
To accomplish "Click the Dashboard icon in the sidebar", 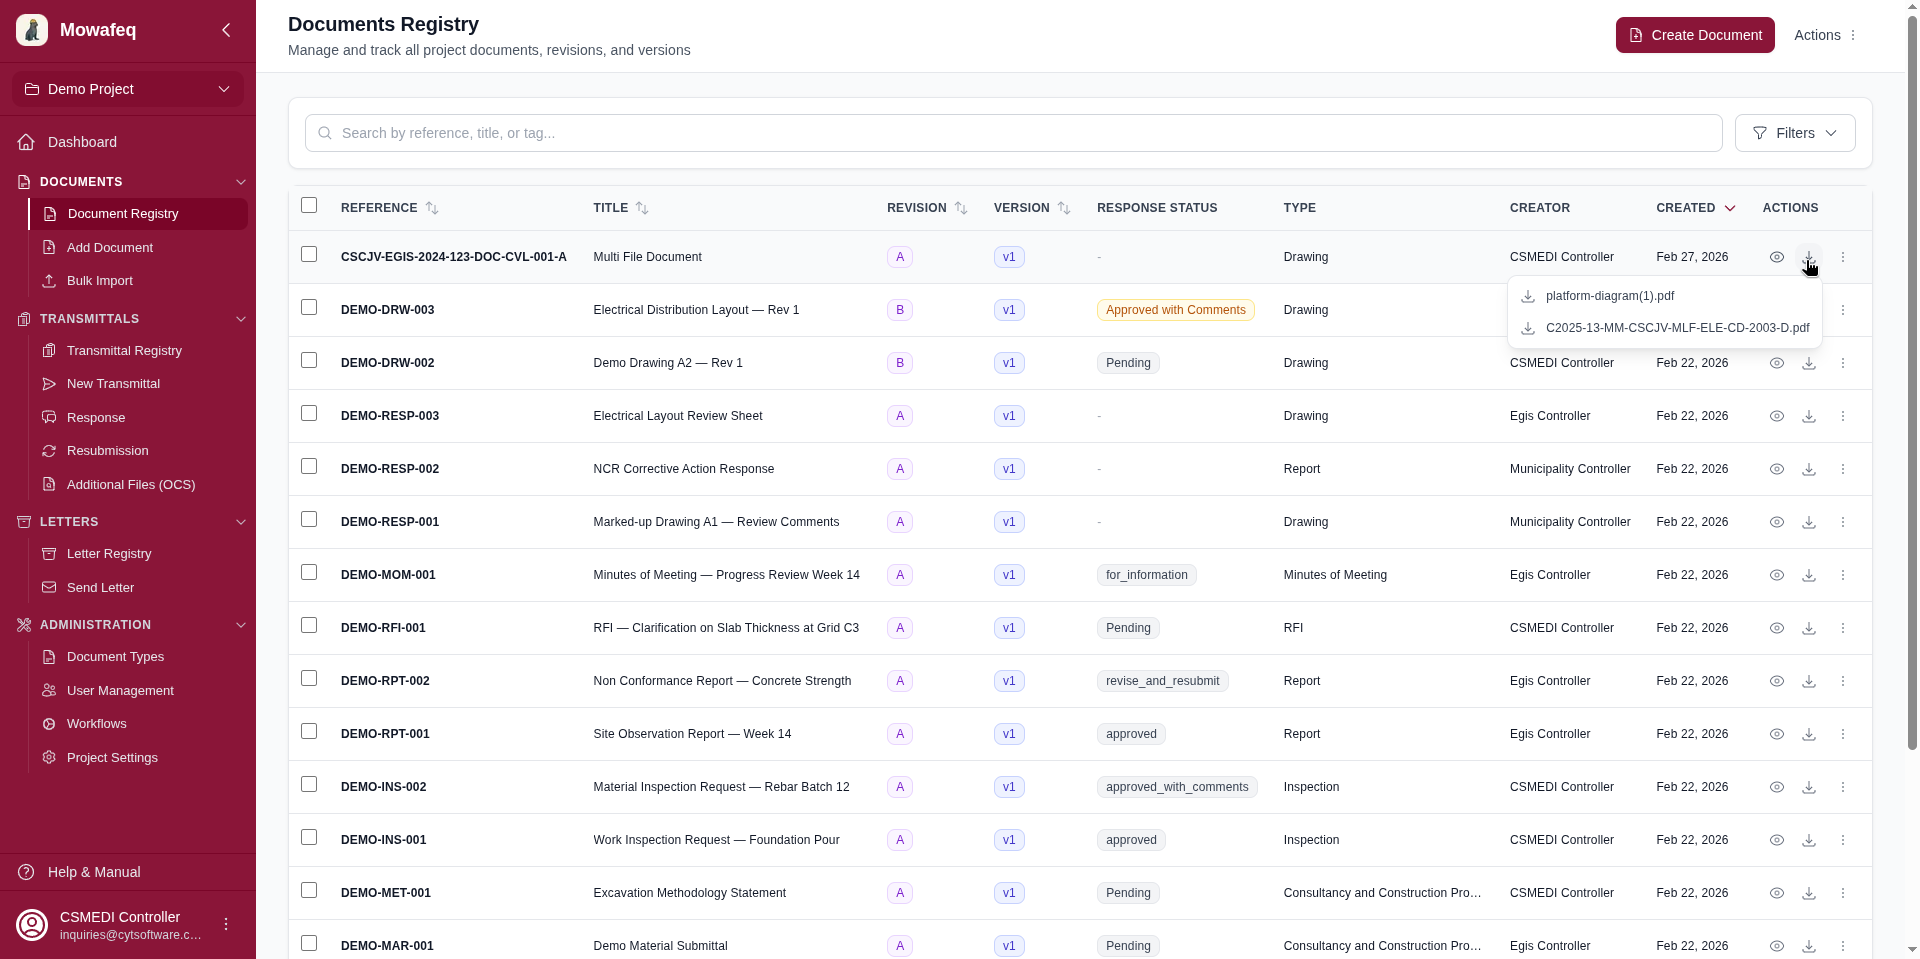I will point(25,142).
